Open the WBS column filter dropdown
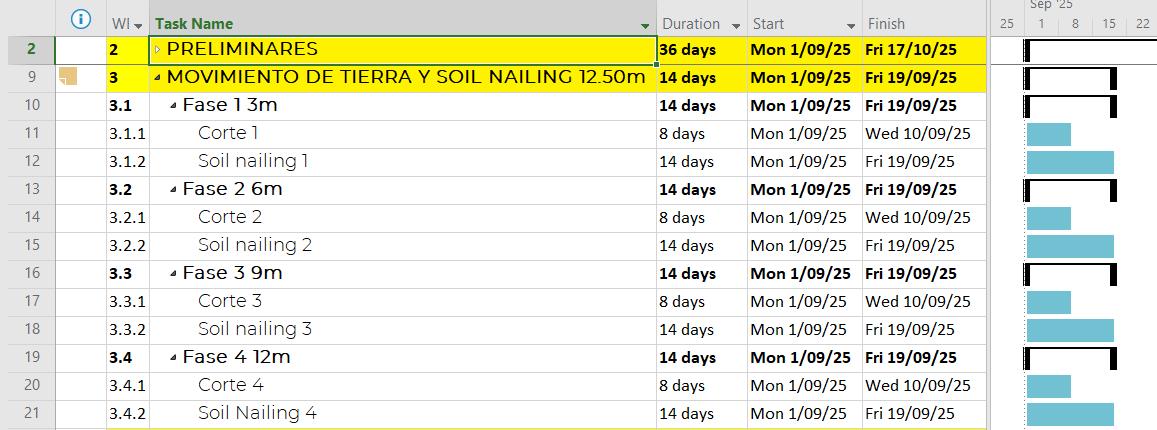The height and width of the screenshot is (430, 1157). tap(138, 26)
